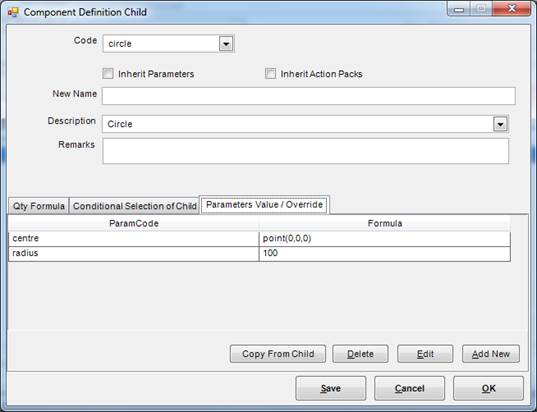The height and width of the screenshot is (412, 537).
Task: Open the Code dropdown arrow
Action: point(226,44)
